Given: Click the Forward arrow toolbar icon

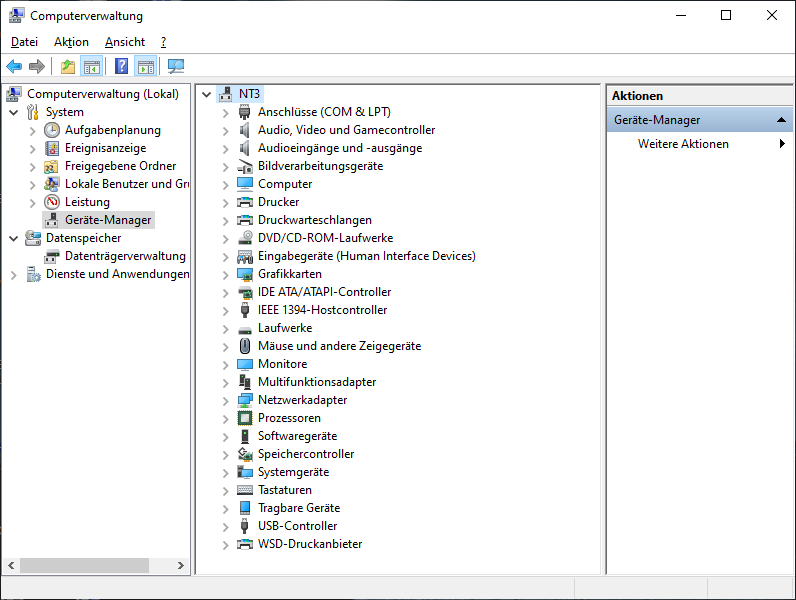Looking at the screenshot, I should click(37, 66).
